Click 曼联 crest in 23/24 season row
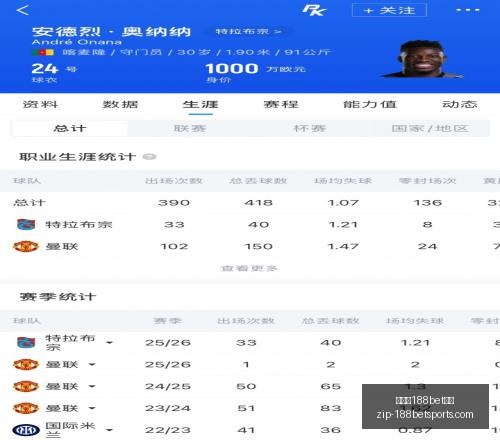Screen dimensions: 500x440 pos(26,408)
